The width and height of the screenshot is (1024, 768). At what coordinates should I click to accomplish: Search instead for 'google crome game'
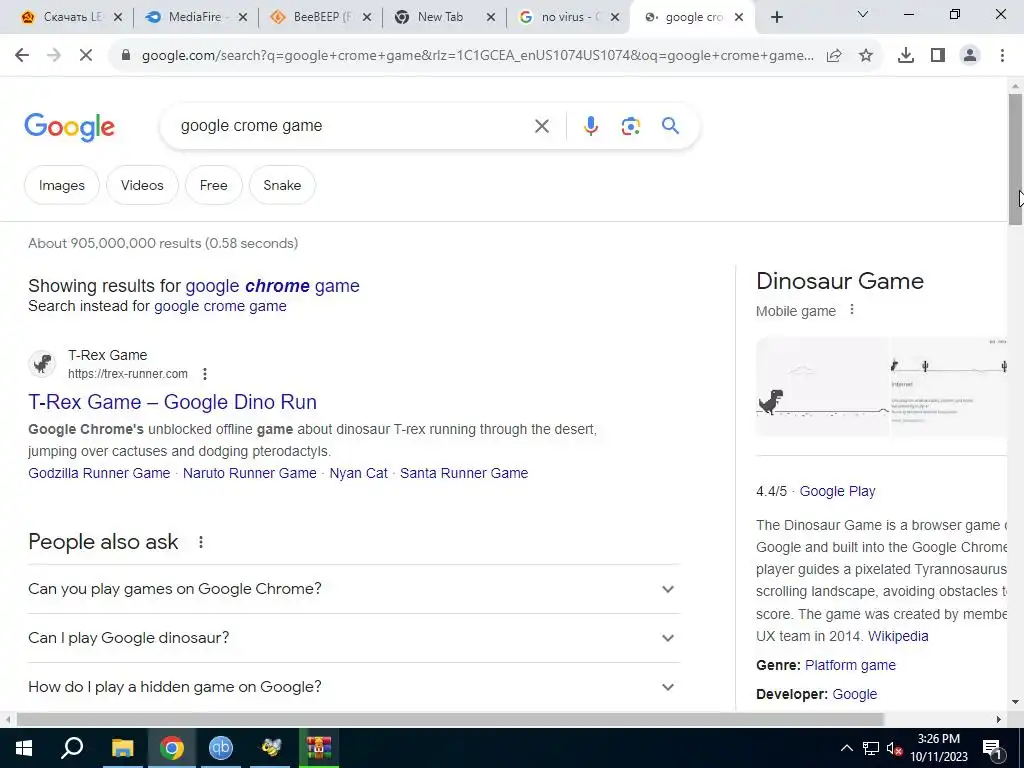[x=220, y=306]
